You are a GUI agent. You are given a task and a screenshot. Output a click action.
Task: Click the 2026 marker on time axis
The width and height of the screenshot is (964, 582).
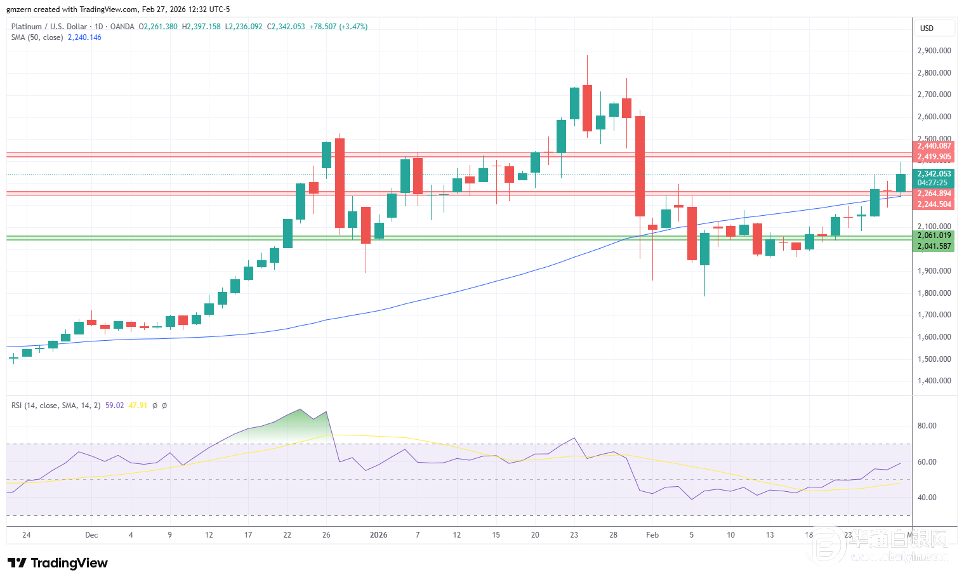[x=380, y=535]
